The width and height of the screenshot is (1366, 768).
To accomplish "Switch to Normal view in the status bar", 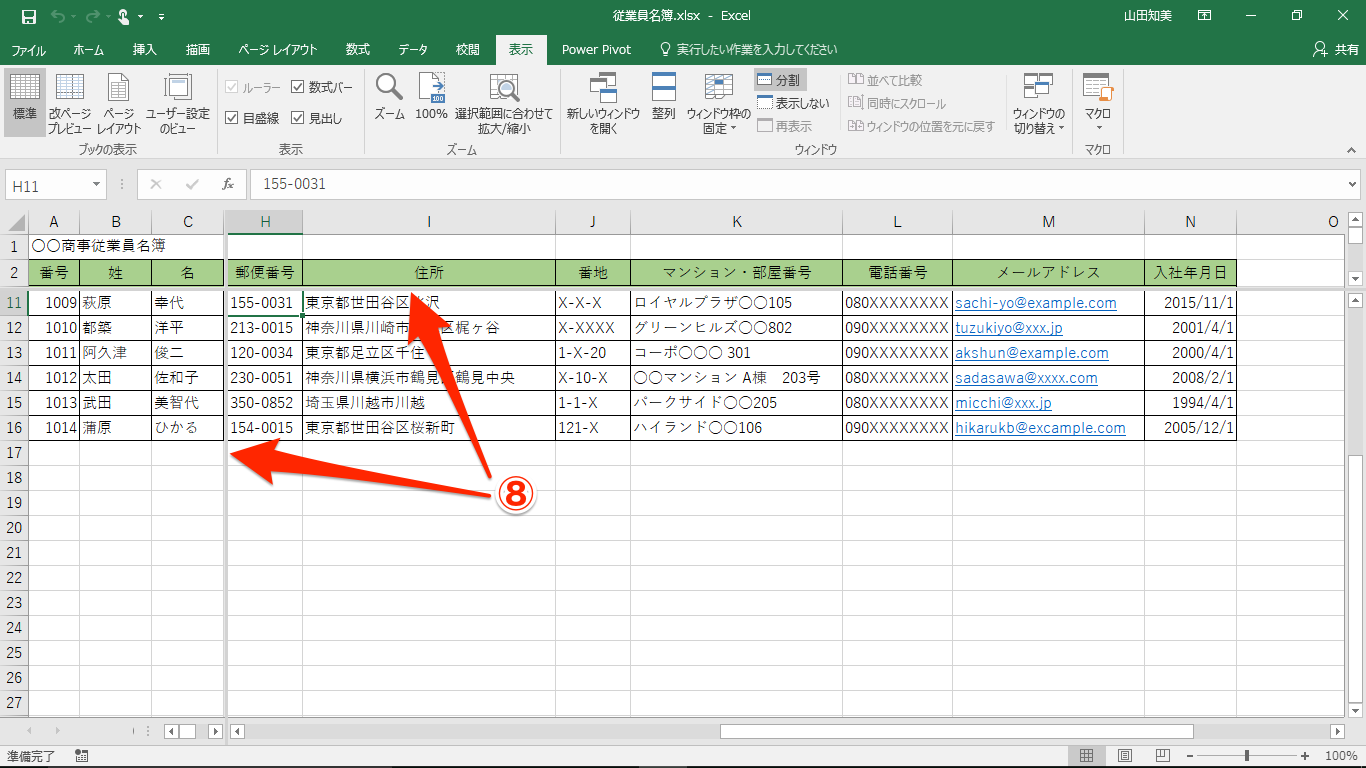I will (1087, 756).
